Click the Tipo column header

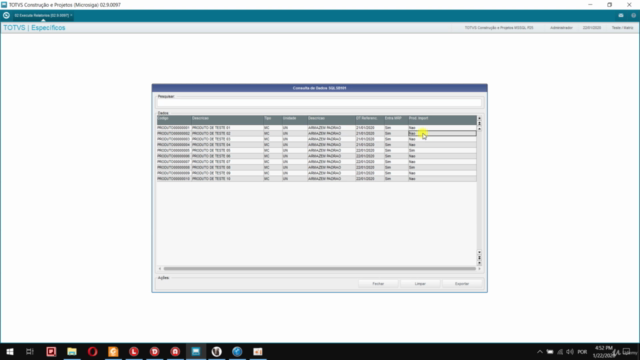(273, 120)
